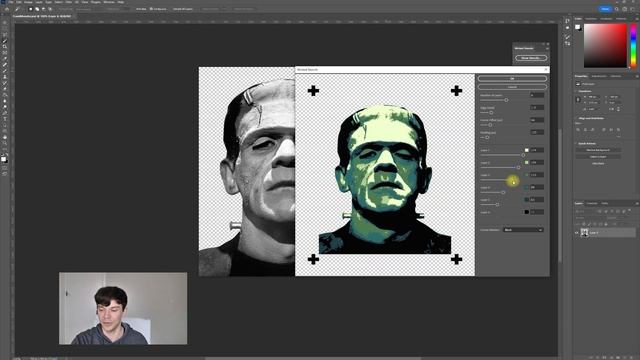Switch to the Adjustments tab
The width and height of the screenshot is (640, 360).
tap(599, 76)
